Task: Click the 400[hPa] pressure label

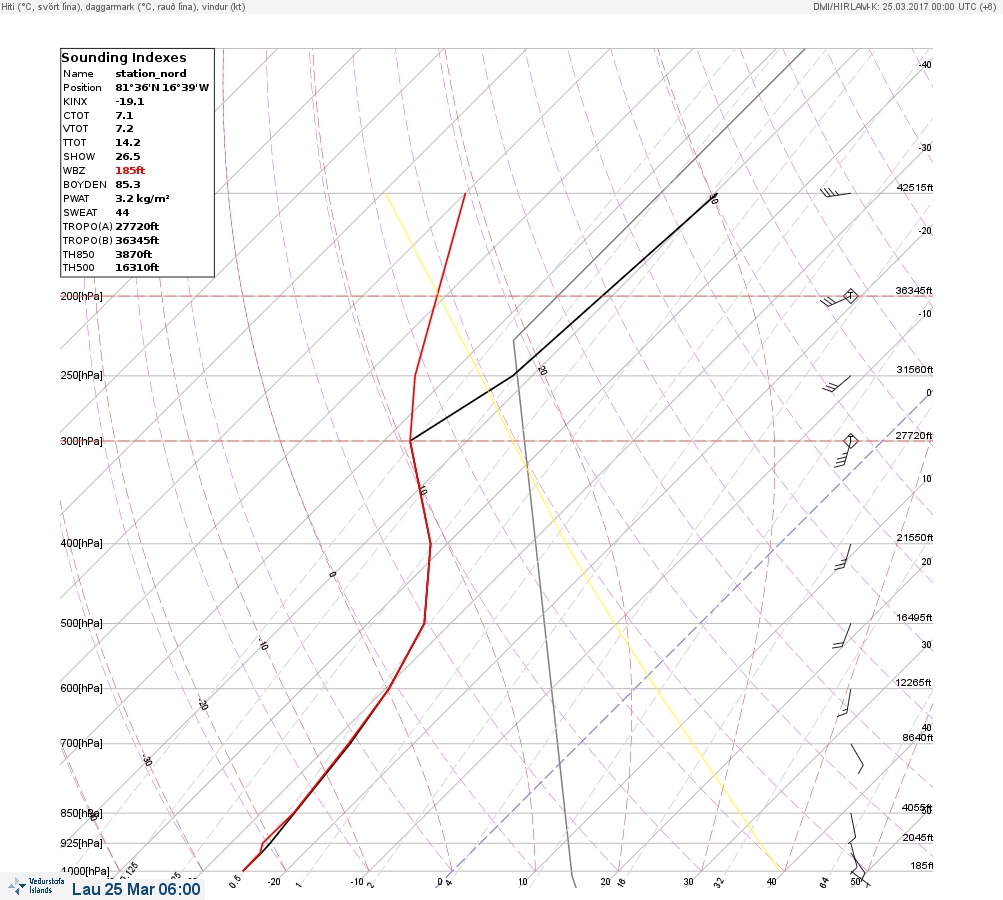Action: coord(81,543)
